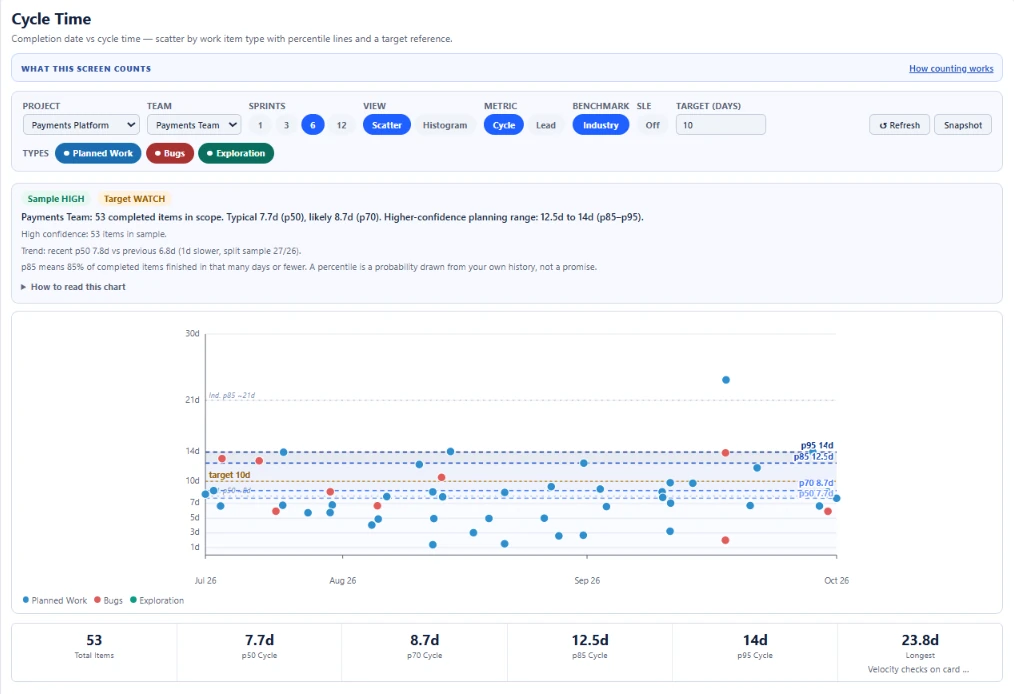
Task: Toggle the Bugs type filter
Action: click(x=170, y=153)
